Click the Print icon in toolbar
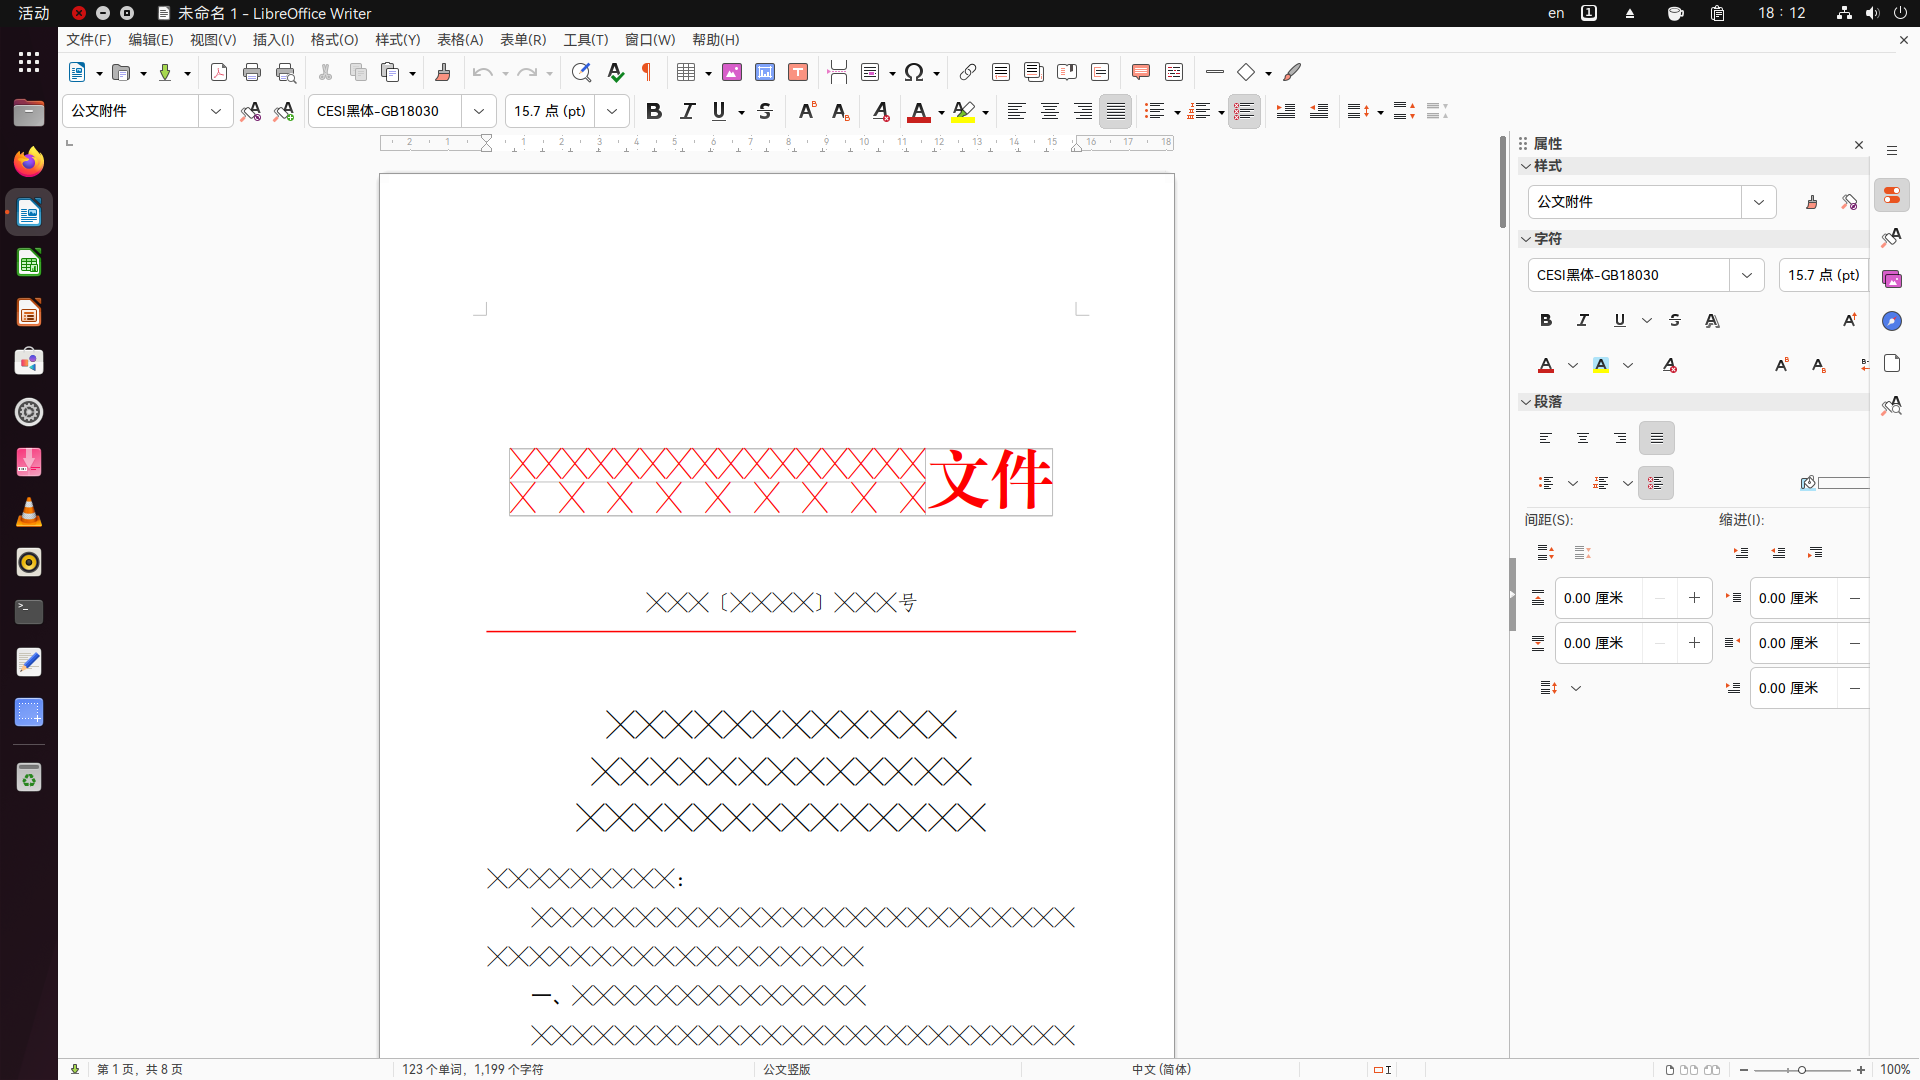Viewport: 1920px width, 1080px height. [x=252, y=72]
